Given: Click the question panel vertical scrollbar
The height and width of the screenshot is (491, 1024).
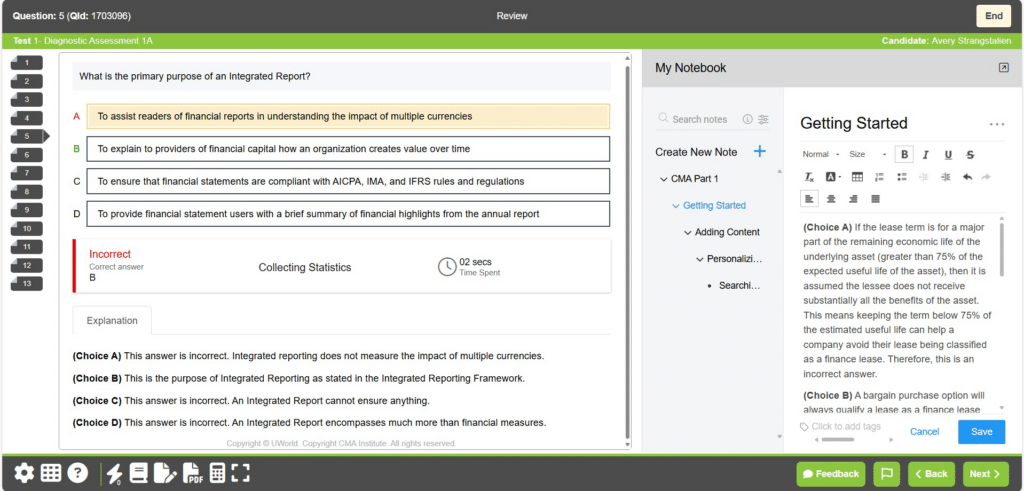Looking at the screenshot, I should click(x=628, y=251).
